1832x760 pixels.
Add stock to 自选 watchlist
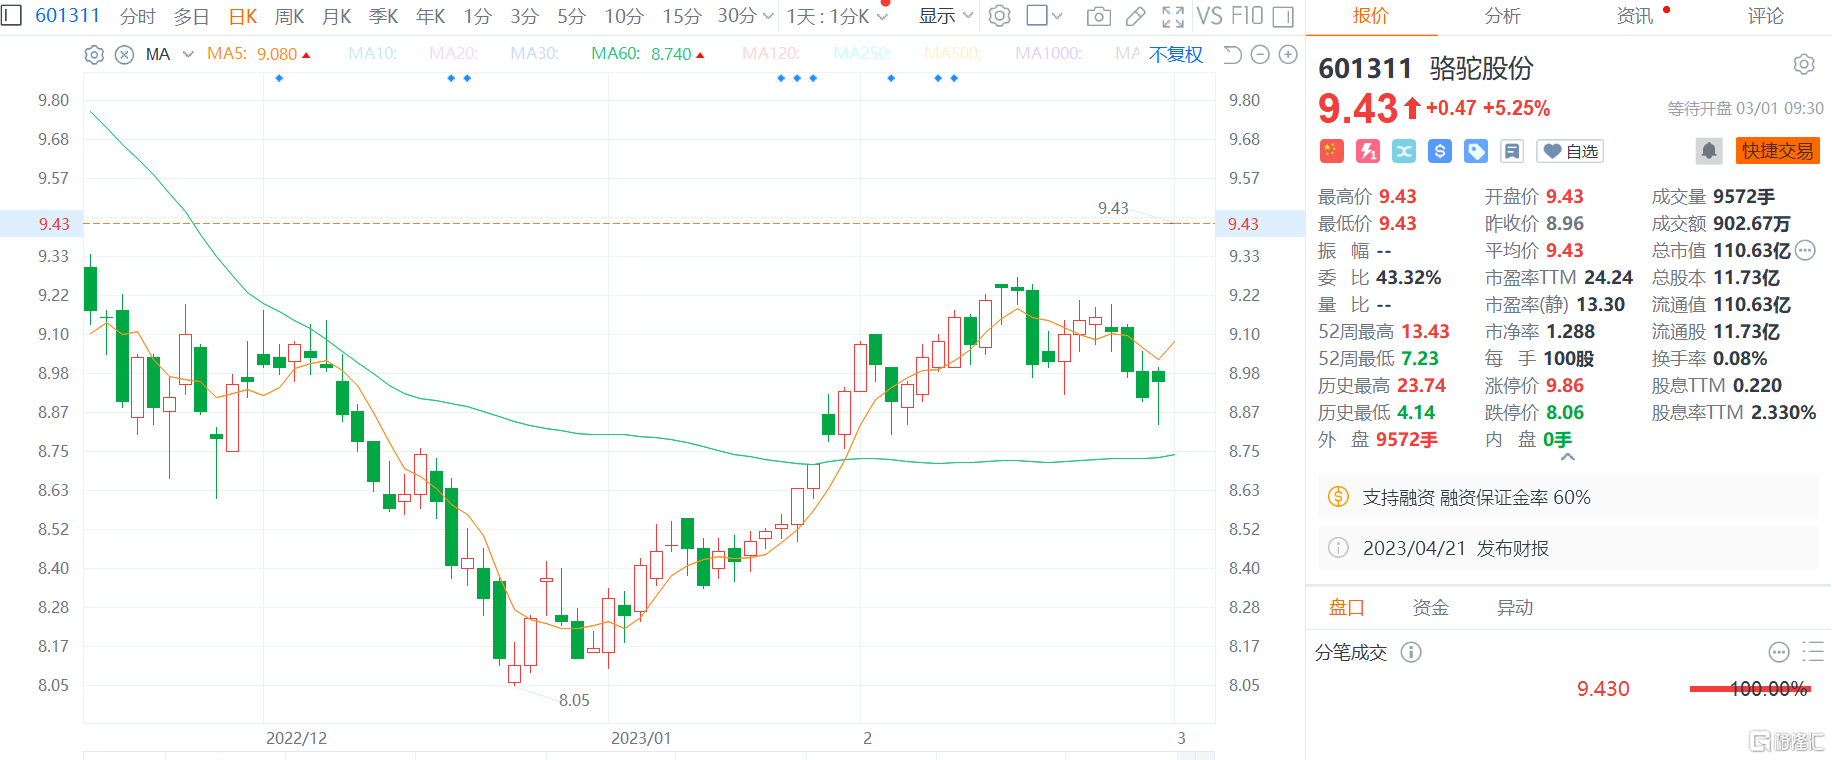tap(1570, 151)
